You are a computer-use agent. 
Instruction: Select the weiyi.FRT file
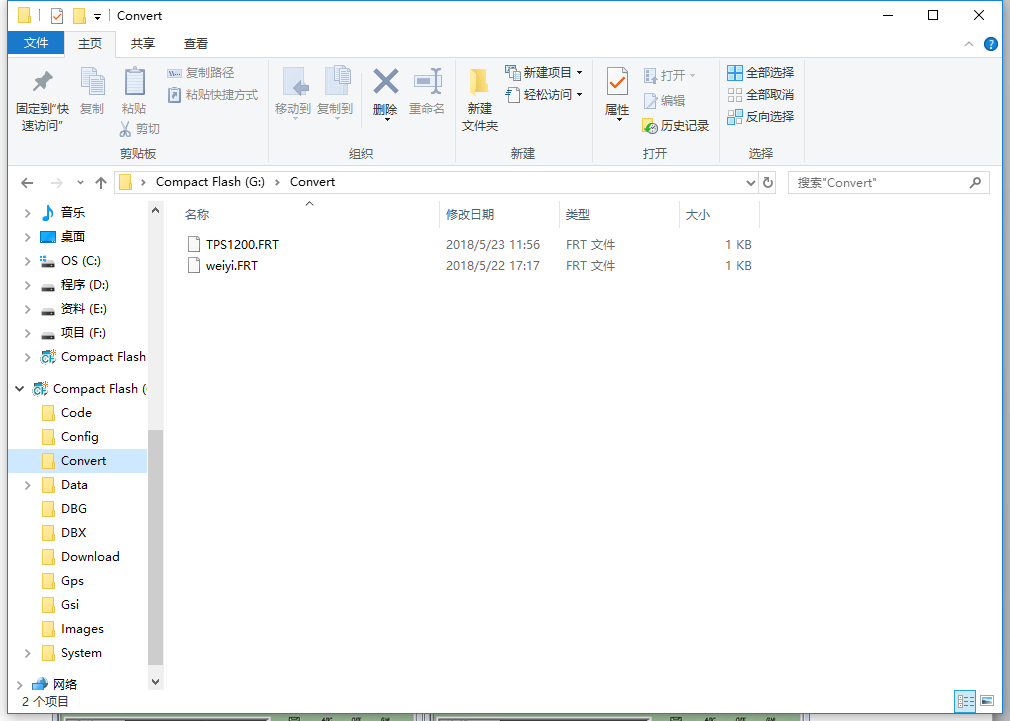coord(232,265)
